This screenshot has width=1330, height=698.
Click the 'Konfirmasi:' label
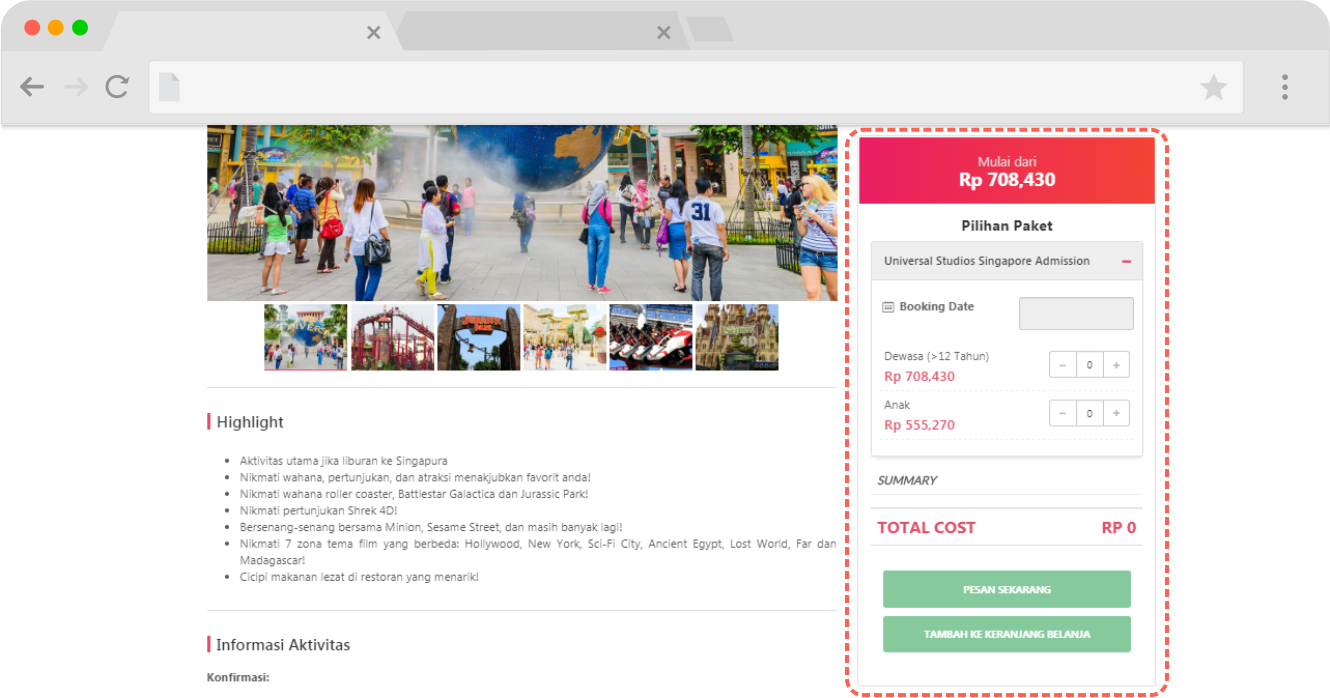238,678
